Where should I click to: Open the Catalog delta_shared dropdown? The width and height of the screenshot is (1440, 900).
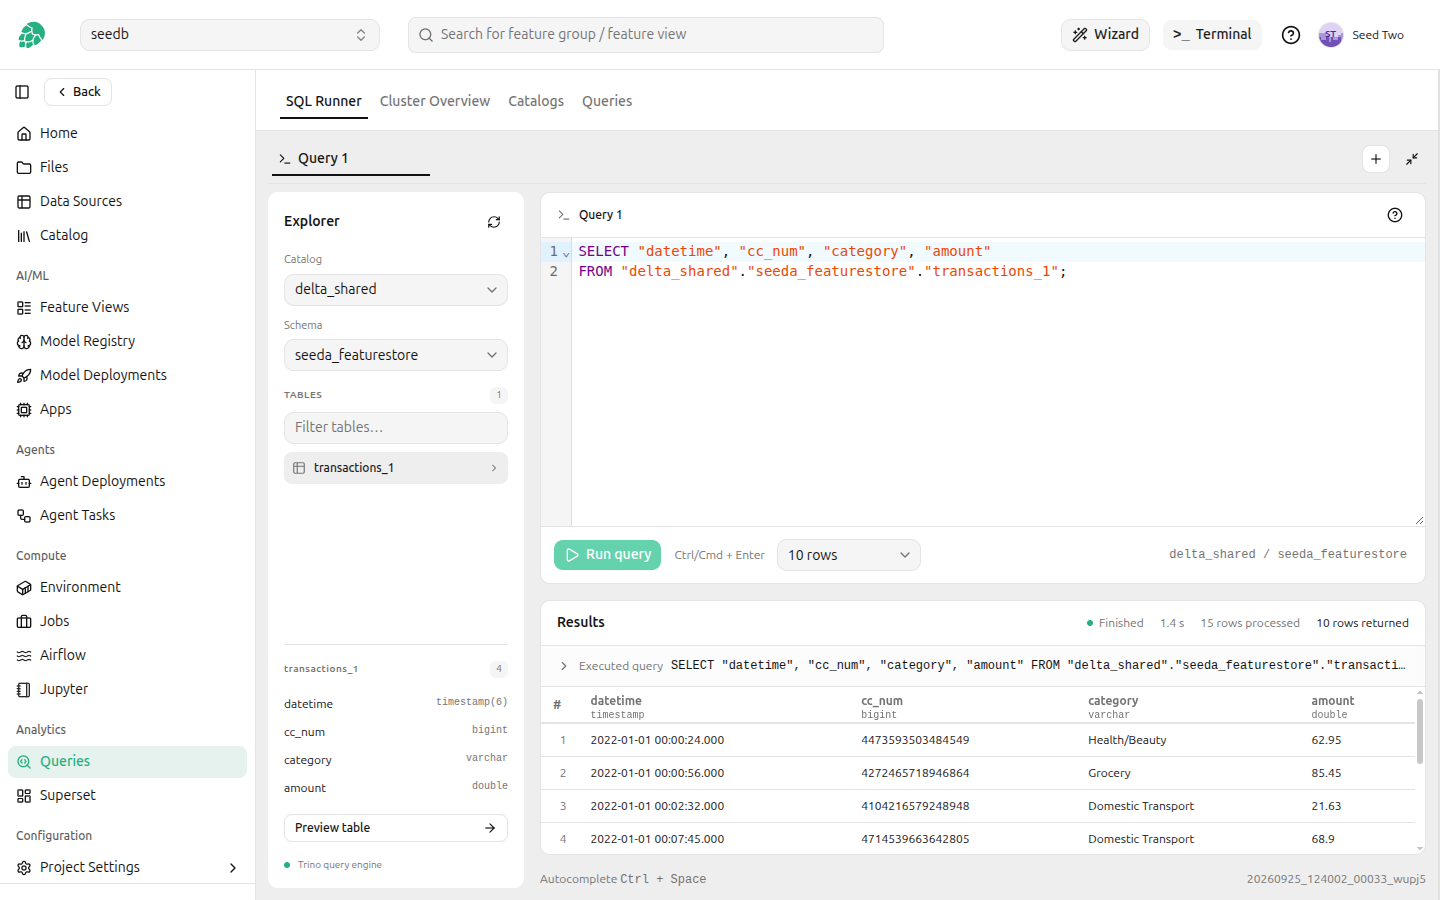396,290
